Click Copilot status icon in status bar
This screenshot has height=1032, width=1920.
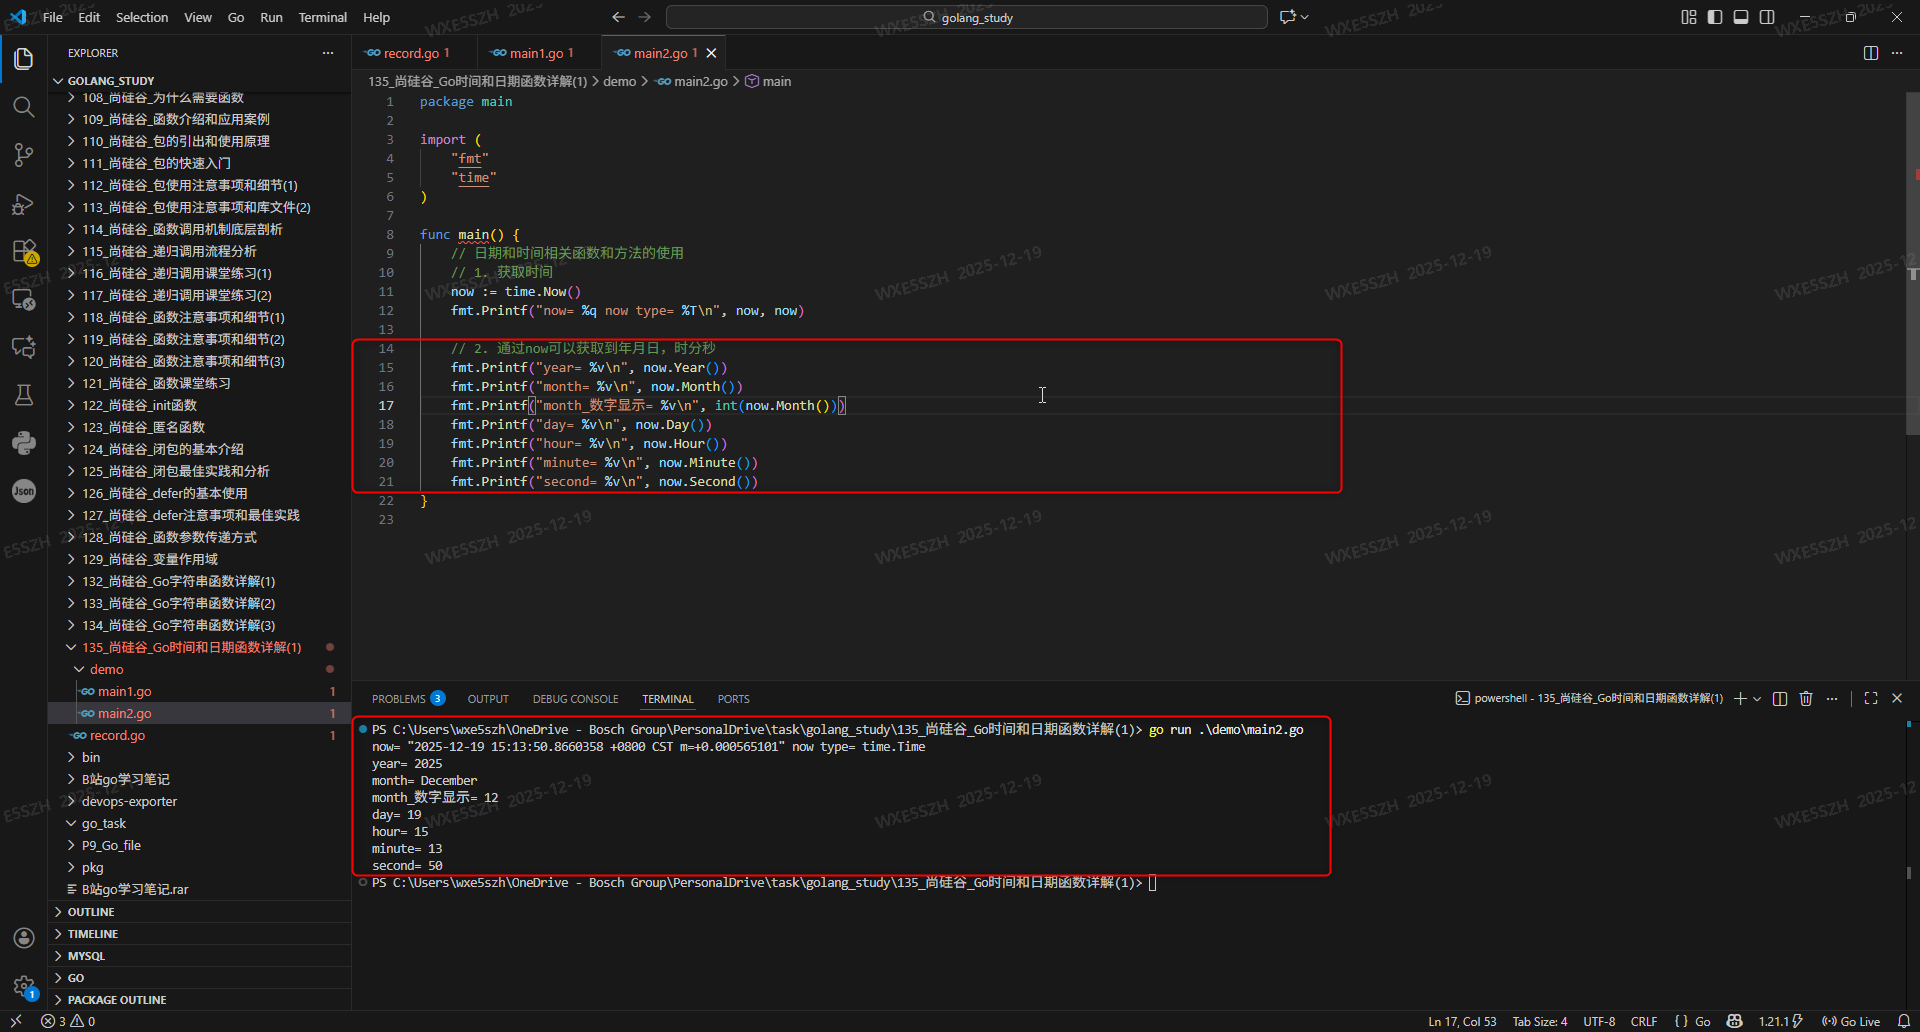click(1735, 1021)
